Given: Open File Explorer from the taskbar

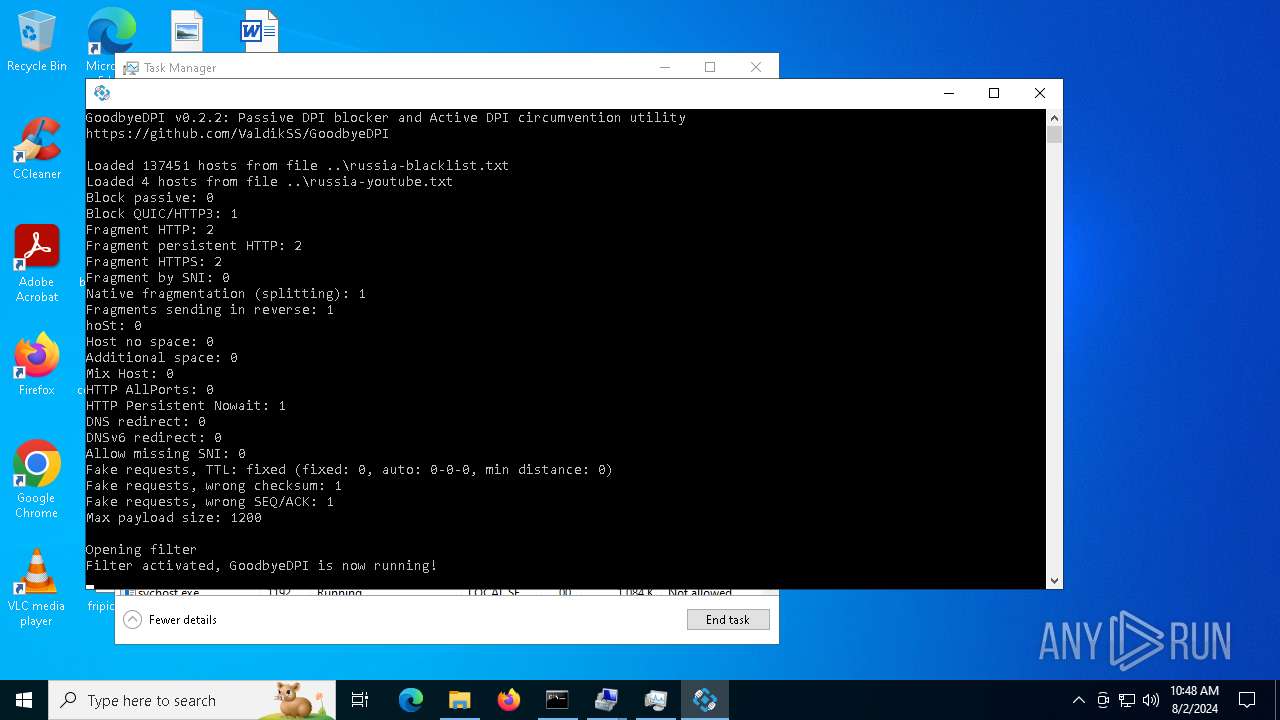Looking at the screenshot, I should [459, 700].
